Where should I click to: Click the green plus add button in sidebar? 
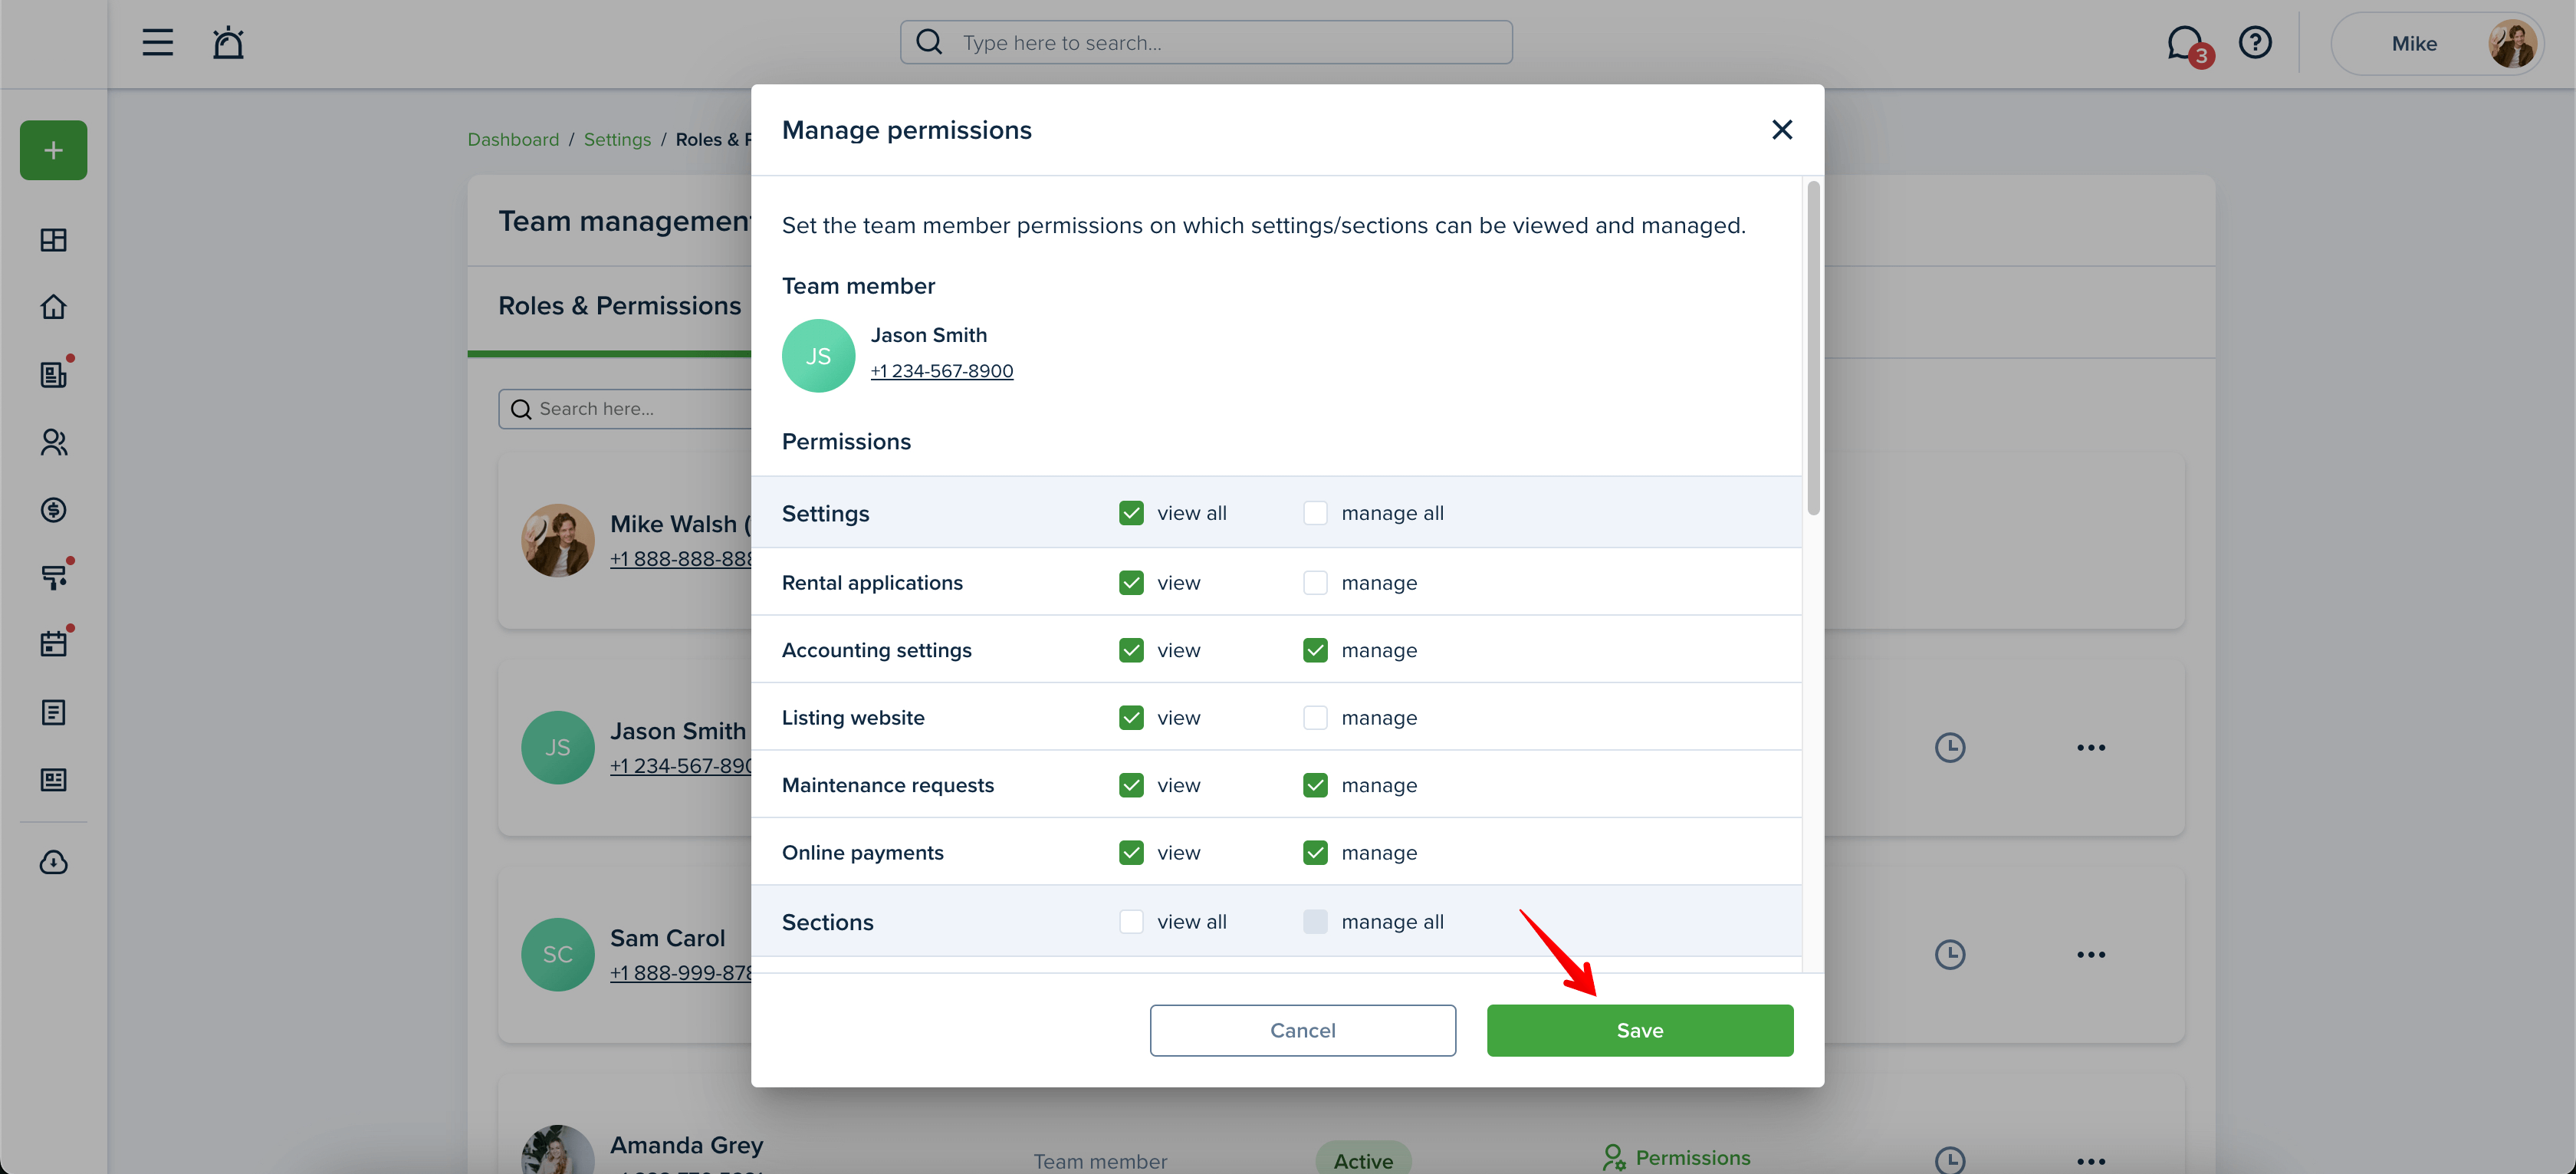point(54,150)
